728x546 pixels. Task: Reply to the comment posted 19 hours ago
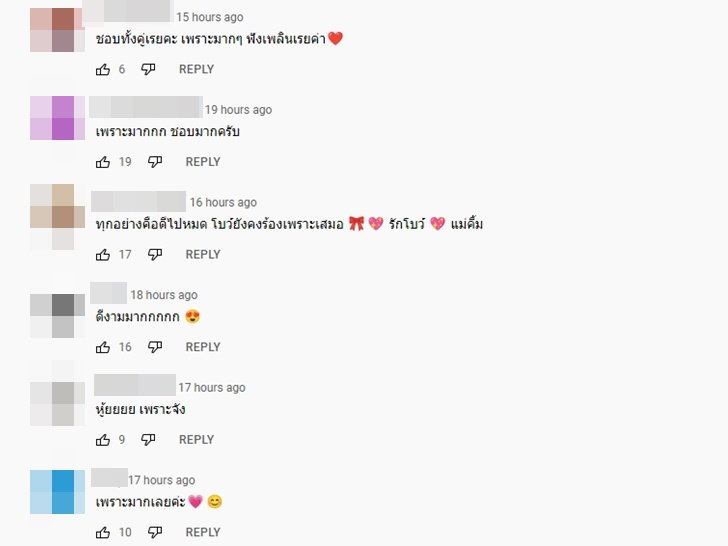coord(203,162)
